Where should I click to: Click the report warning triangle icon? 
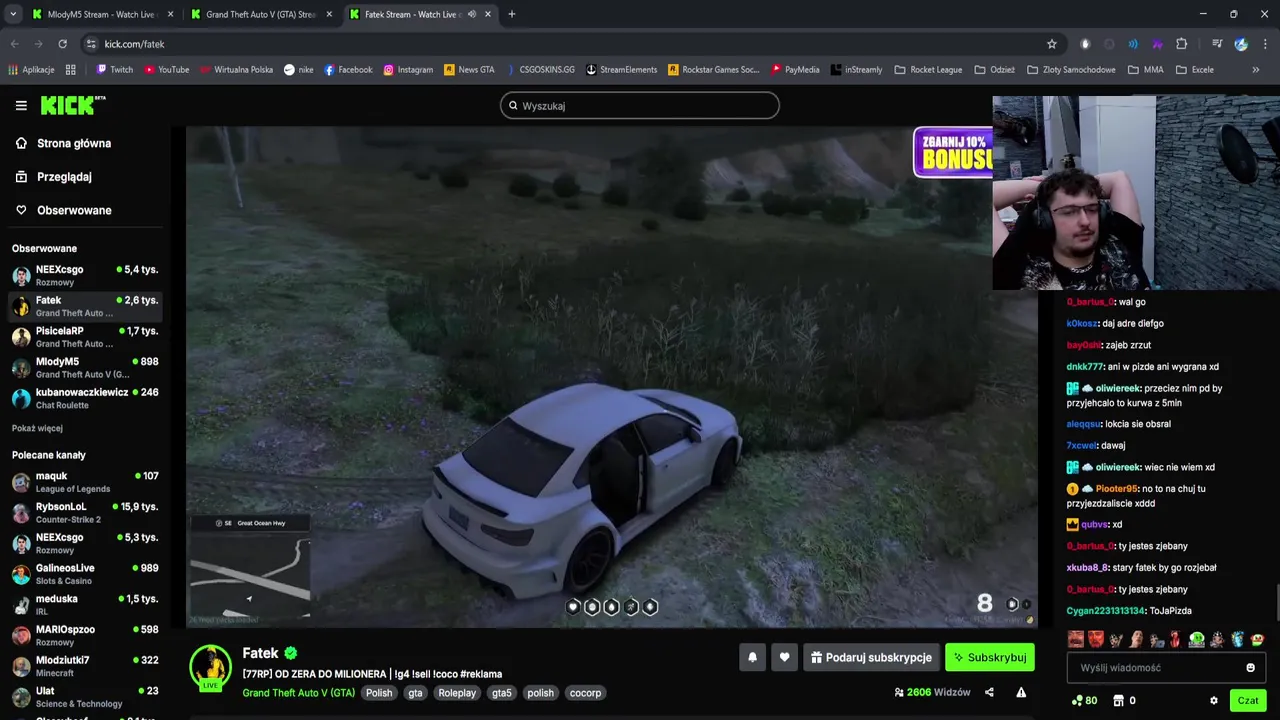coord(1021,692)
